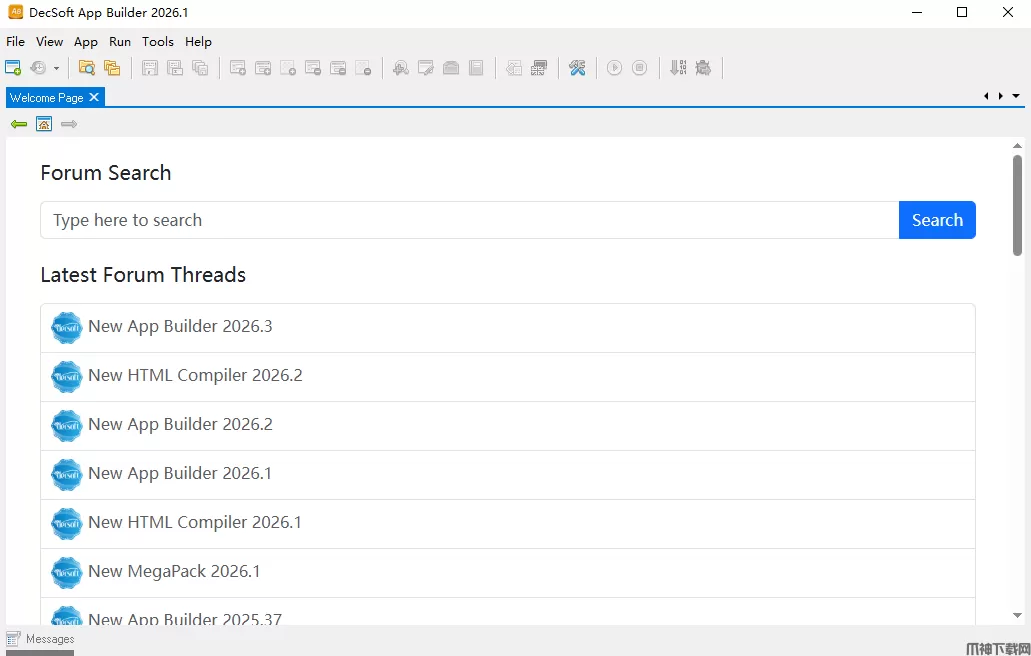1031x656 pixels.
Task: Click the tab scroll left arrow
Action: tap(986, 96)
